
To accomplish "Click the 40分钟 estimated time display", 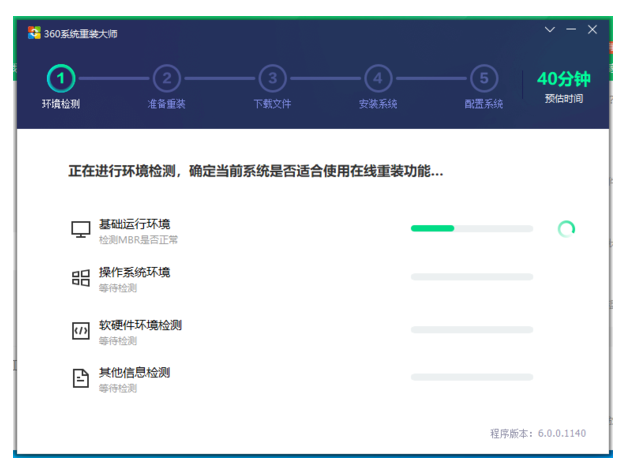I will pos(564,78).
